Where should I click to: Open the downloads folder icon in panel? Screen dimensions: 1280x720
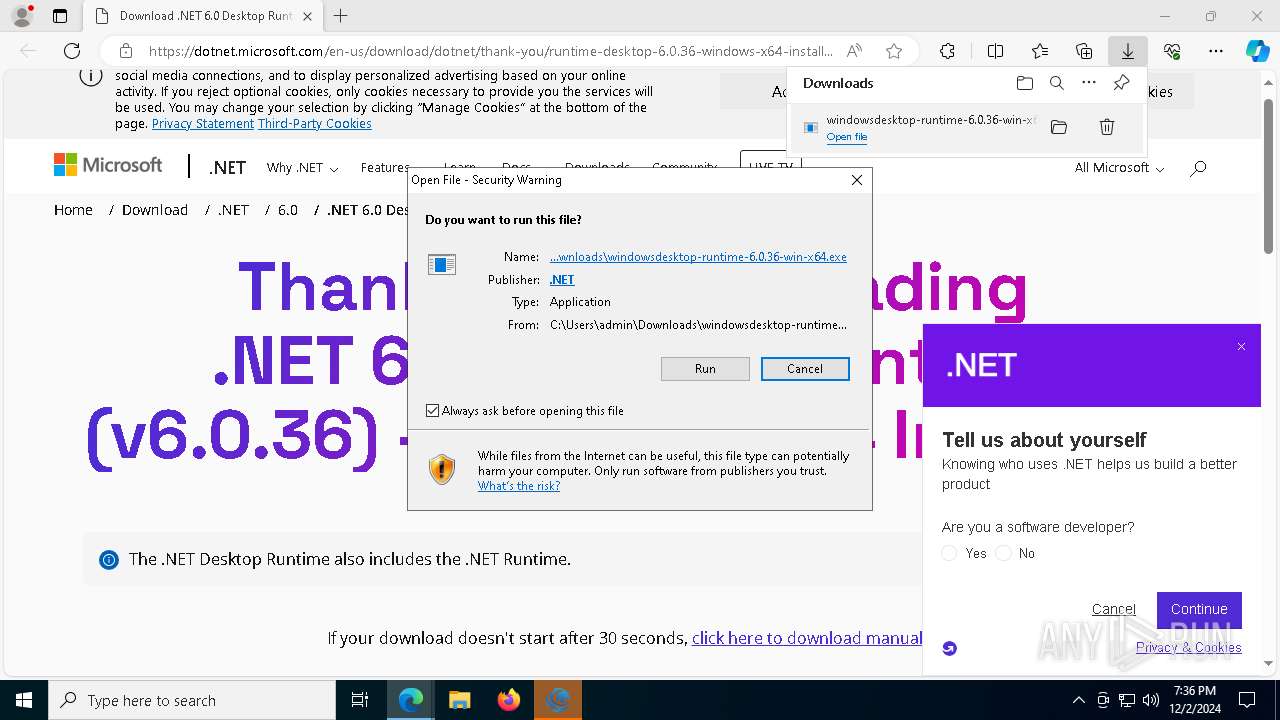click(1024, 83)
